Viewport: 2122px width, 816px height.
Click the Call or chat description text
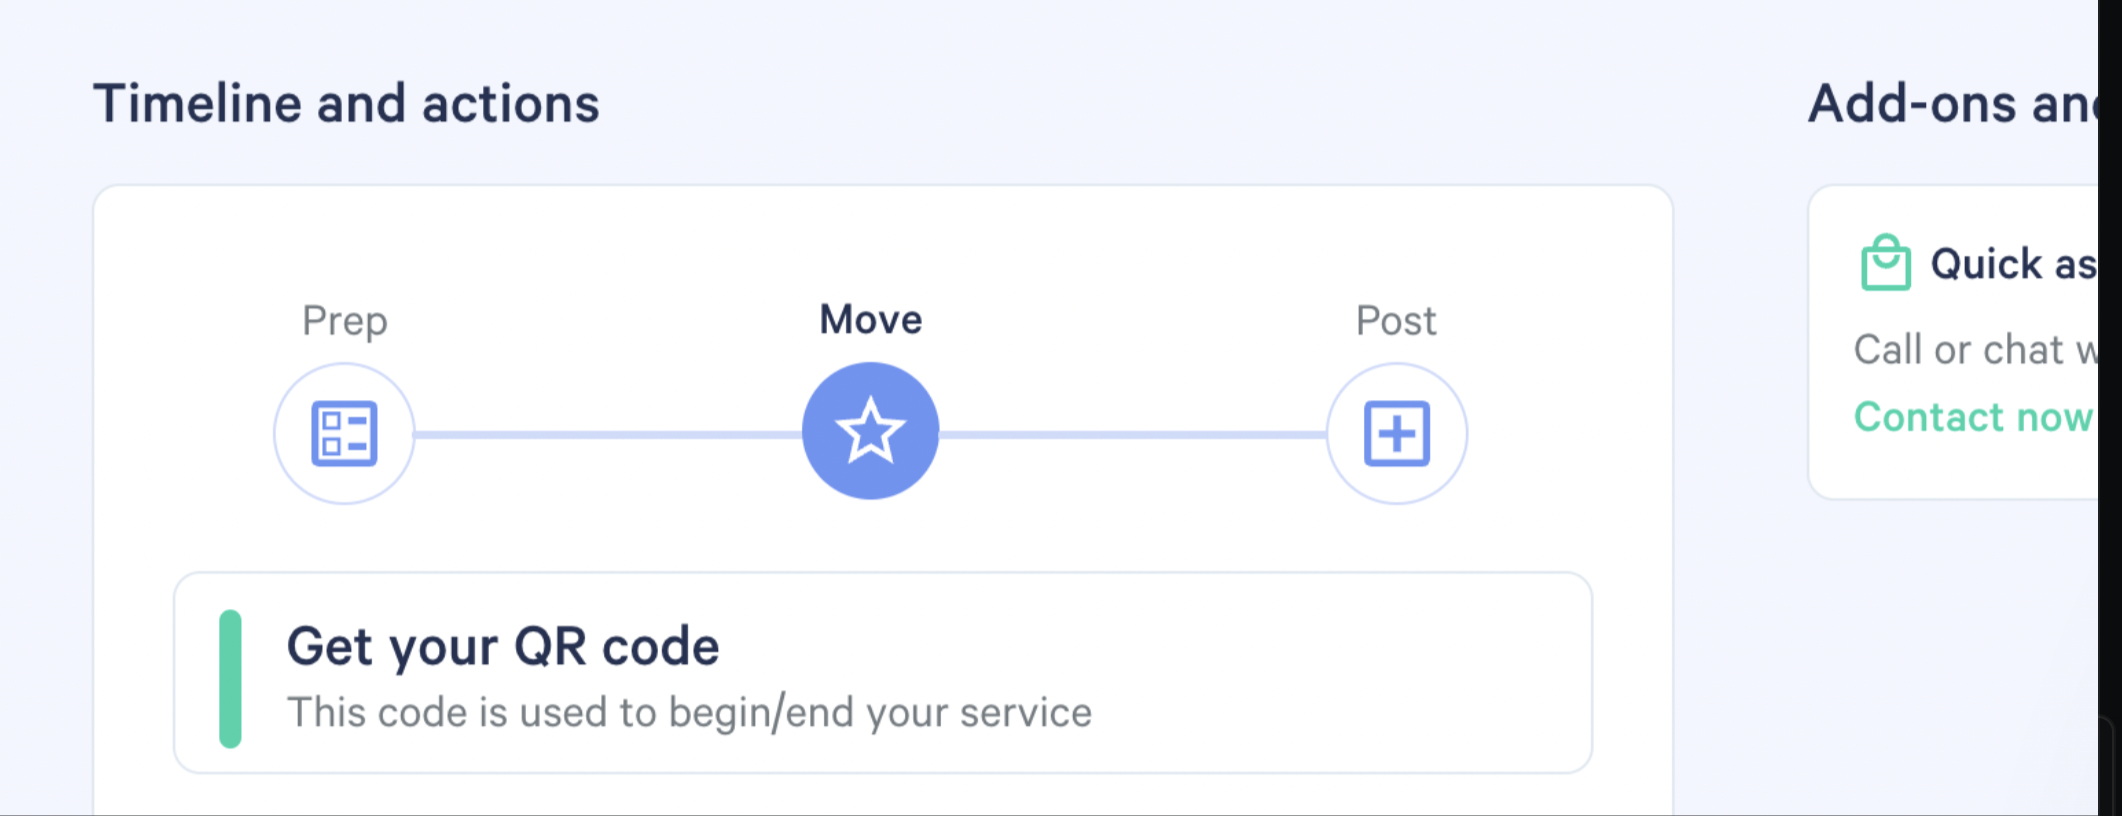tap(1974, 350)
